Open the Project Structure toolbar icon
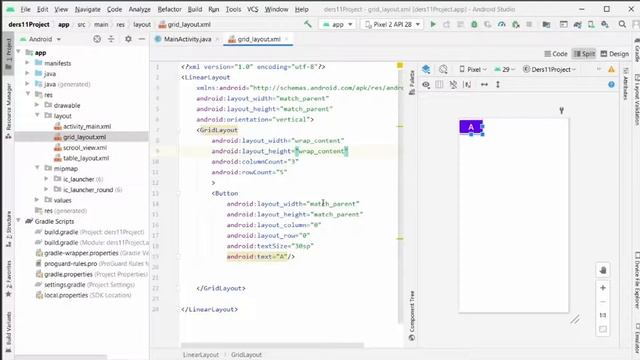The height and width of the screenshot is (360, 640). coord(546,24)
